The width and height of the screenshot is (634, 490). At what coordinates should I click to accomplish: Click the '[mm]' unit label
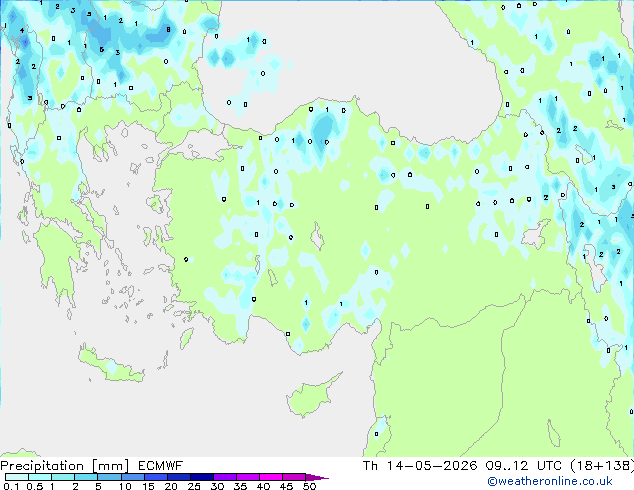tap(110, 466)
